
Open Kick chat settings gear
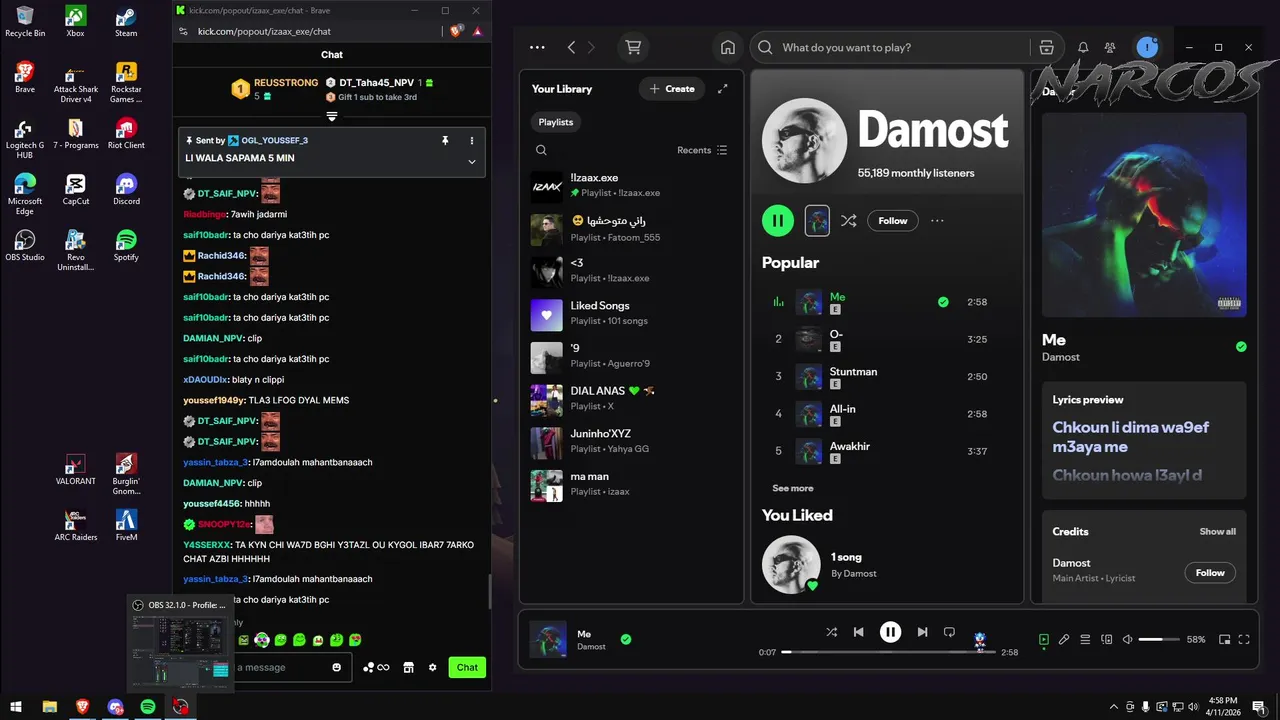point(432,667)
